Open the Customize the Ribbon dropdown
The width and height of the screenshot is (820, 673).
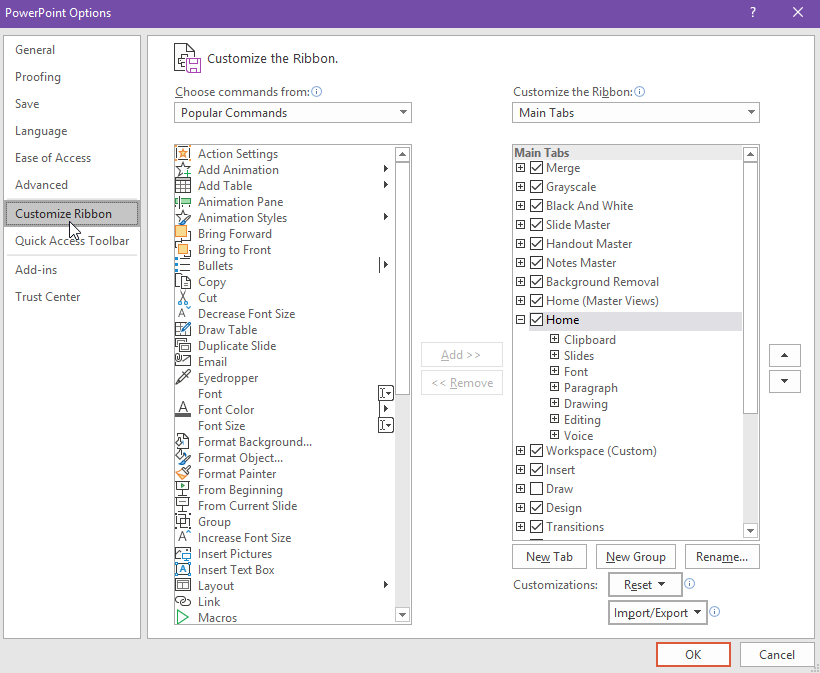click(635, 112)
